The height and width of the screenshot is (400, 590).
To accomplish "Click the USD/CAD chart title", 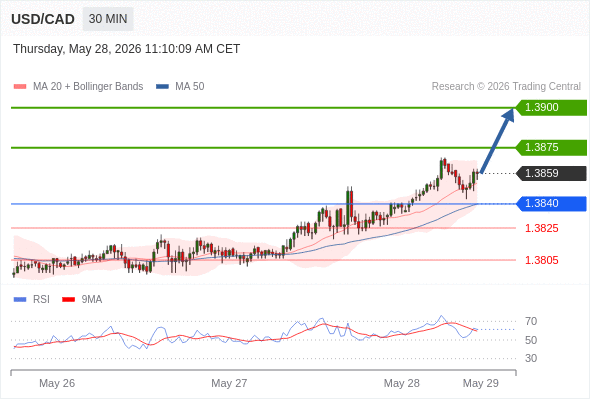I will point(43,19).
